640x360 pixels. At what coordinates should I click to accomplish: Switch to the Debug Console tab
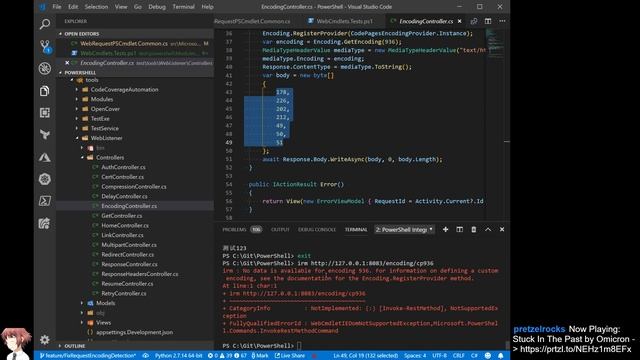[317, 230]
